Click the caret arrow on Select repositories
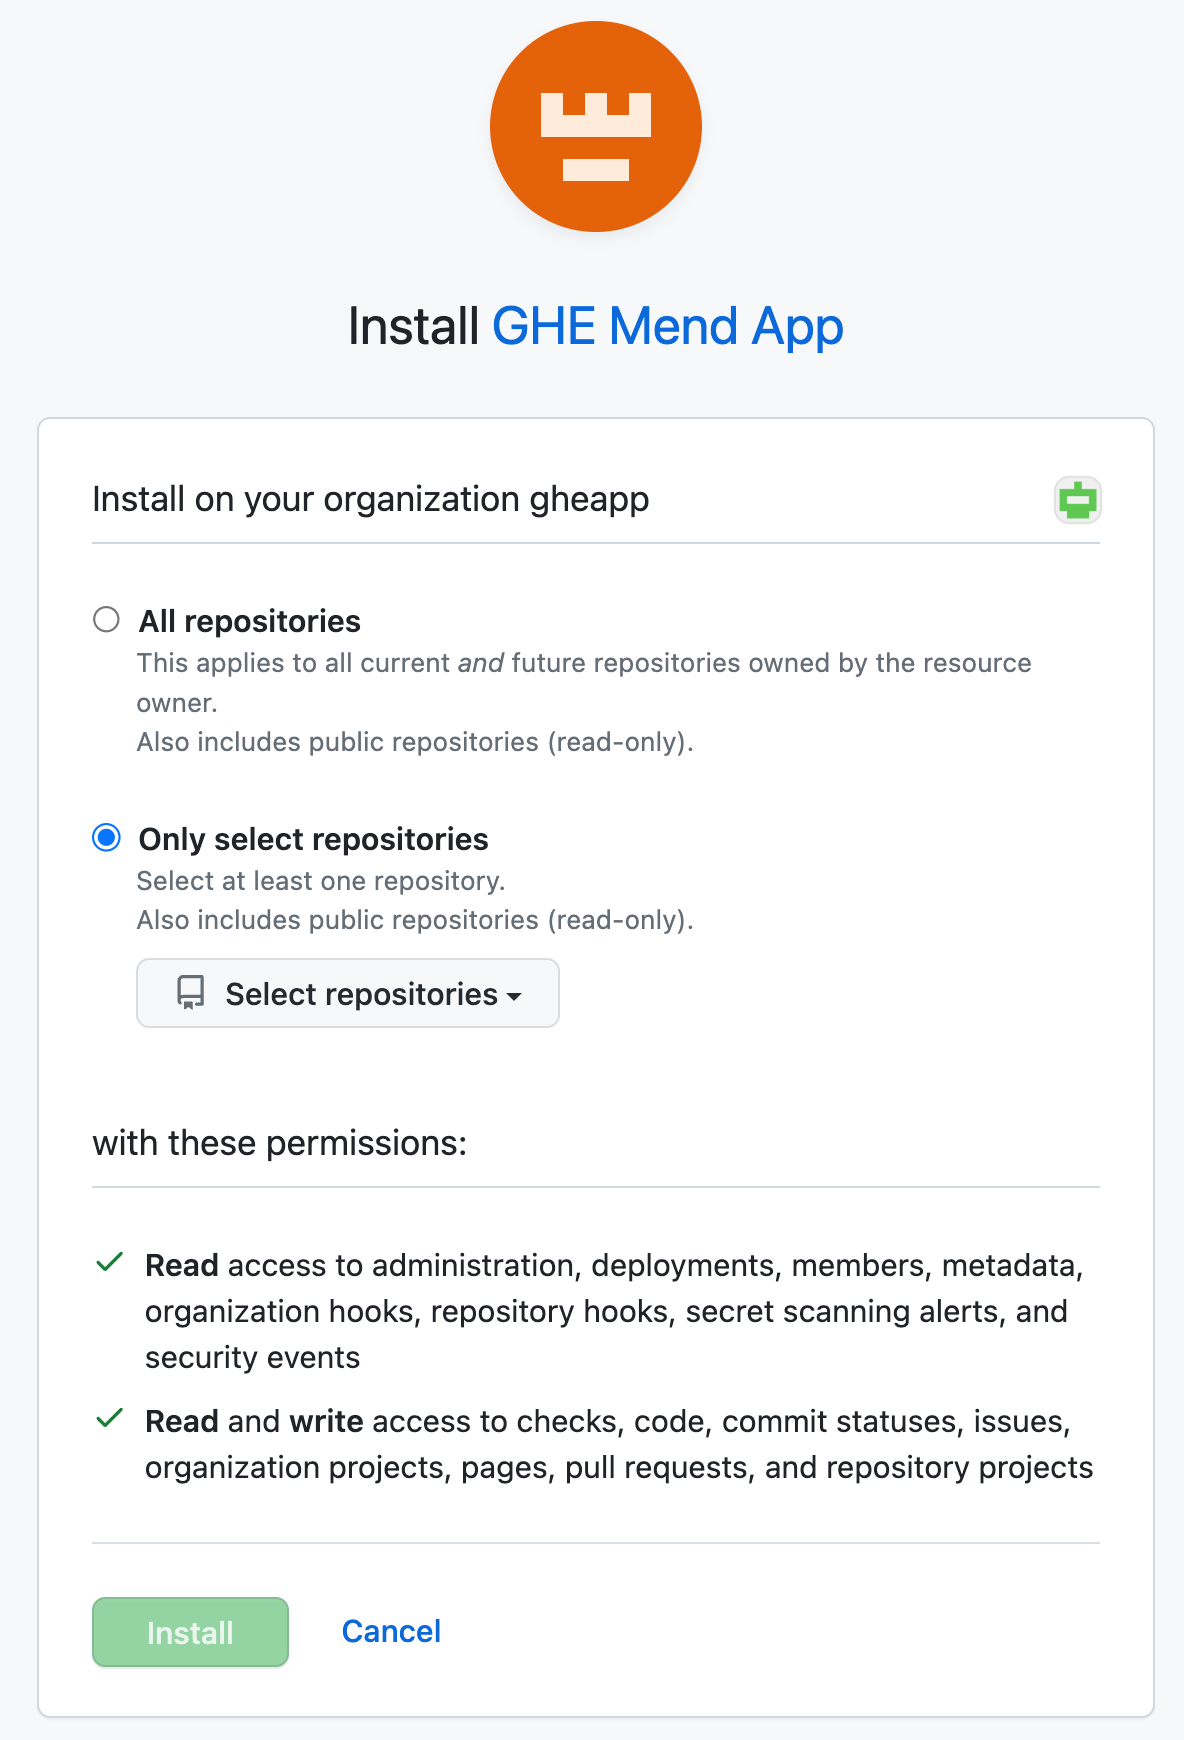This screenshot has width=1184, height=1740. click(x=515, y=996)
